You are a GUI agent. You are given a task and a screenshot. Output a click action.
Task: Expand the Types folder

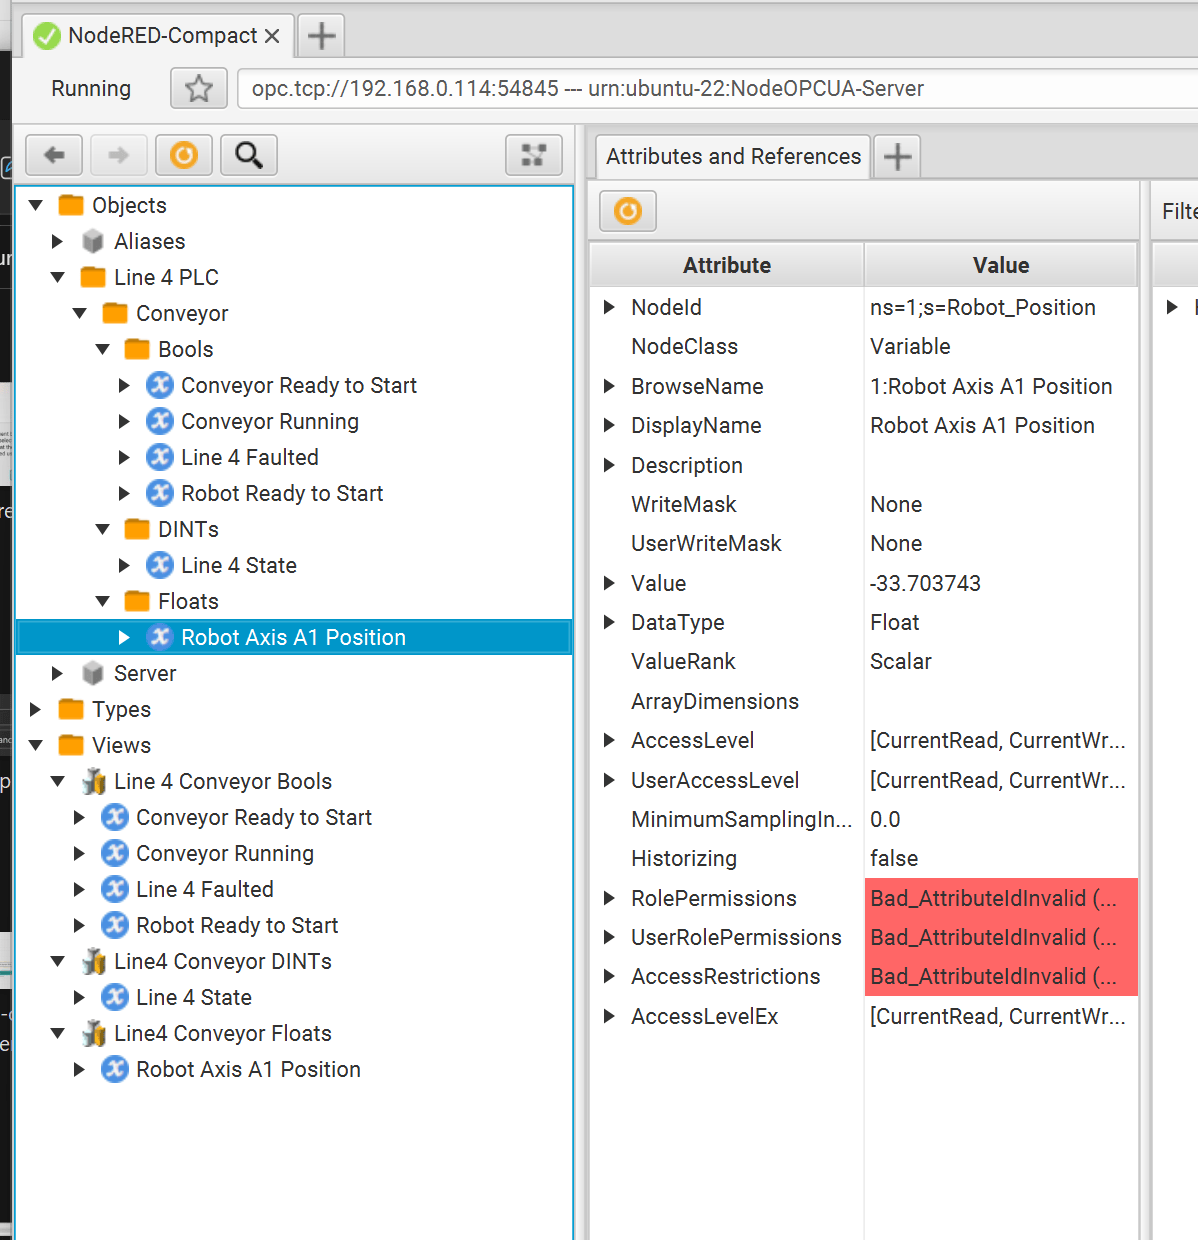(x=36, y=709)
